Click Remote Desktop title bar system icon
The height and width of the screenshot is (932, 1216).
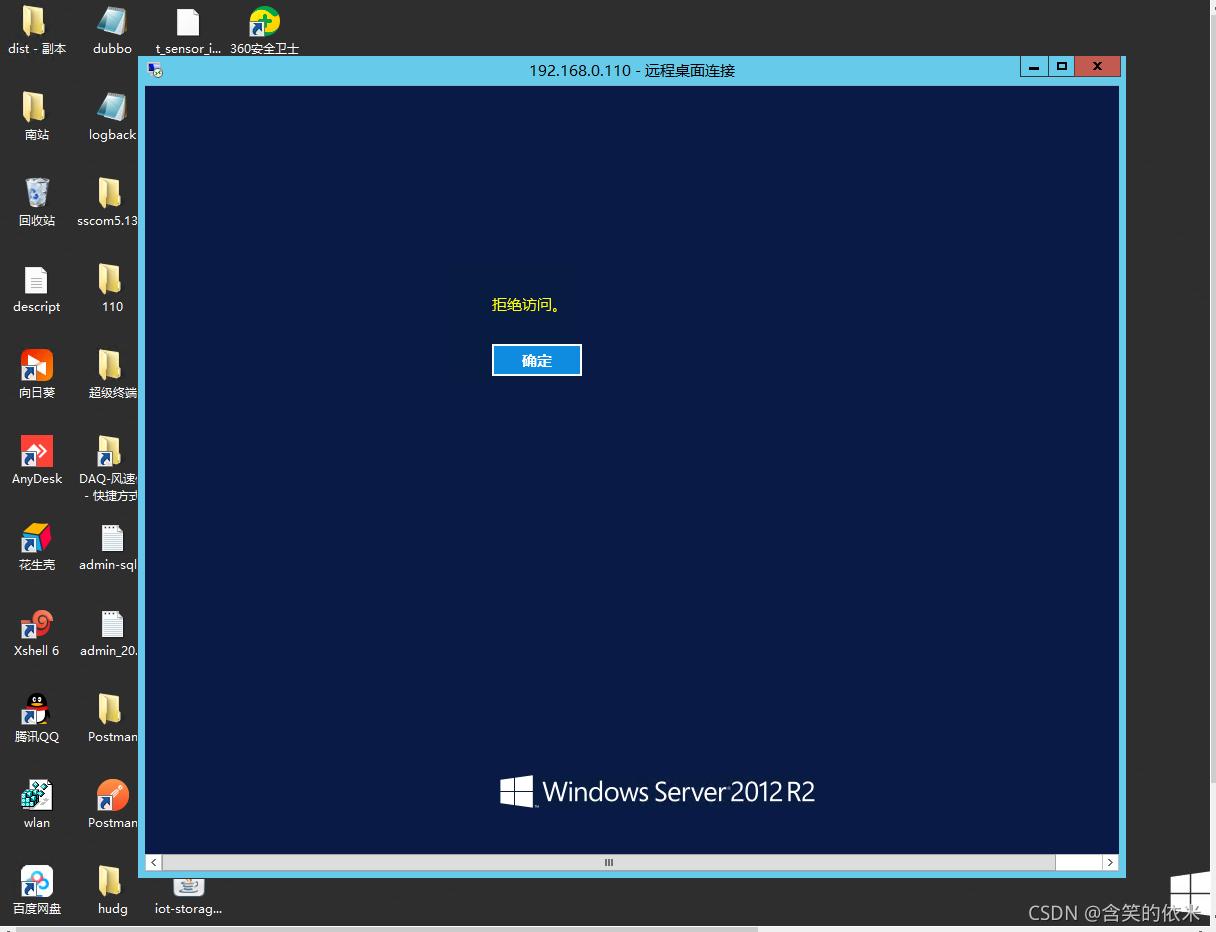155,70
